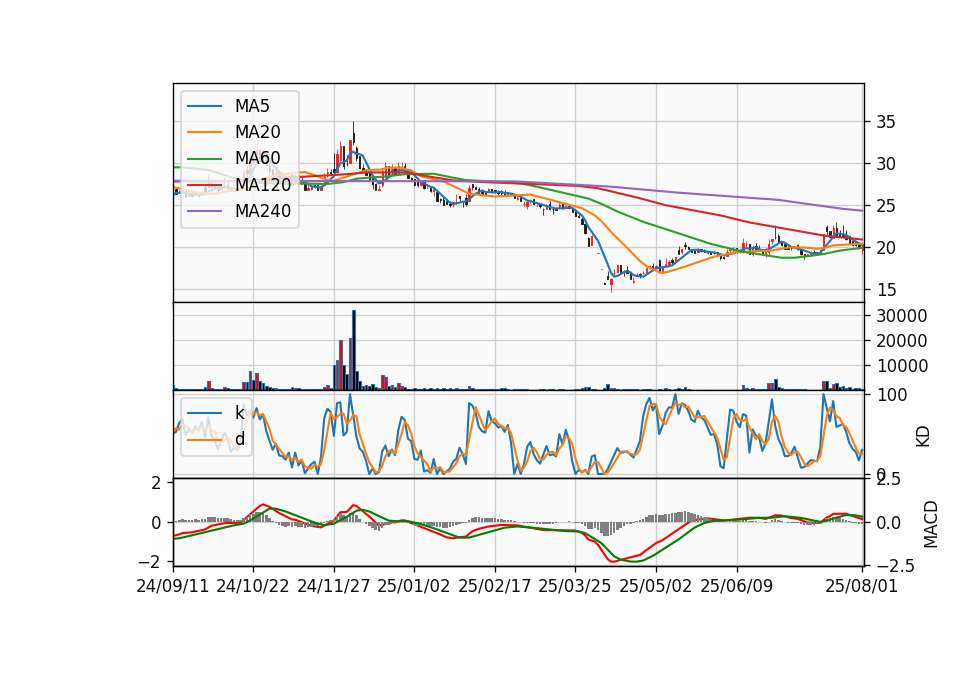Click the MACD axis label
The image size is (960, 690).
[931, 524]
